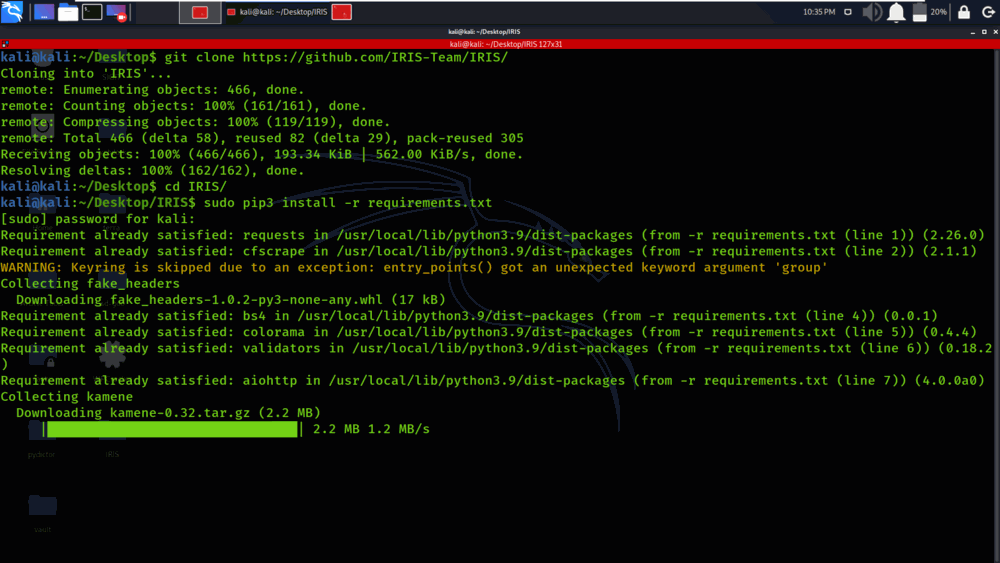The height and width of the screenshot is (563, 1000).
Task: Open notifications bell in the panel
Action: click(896, 12)
